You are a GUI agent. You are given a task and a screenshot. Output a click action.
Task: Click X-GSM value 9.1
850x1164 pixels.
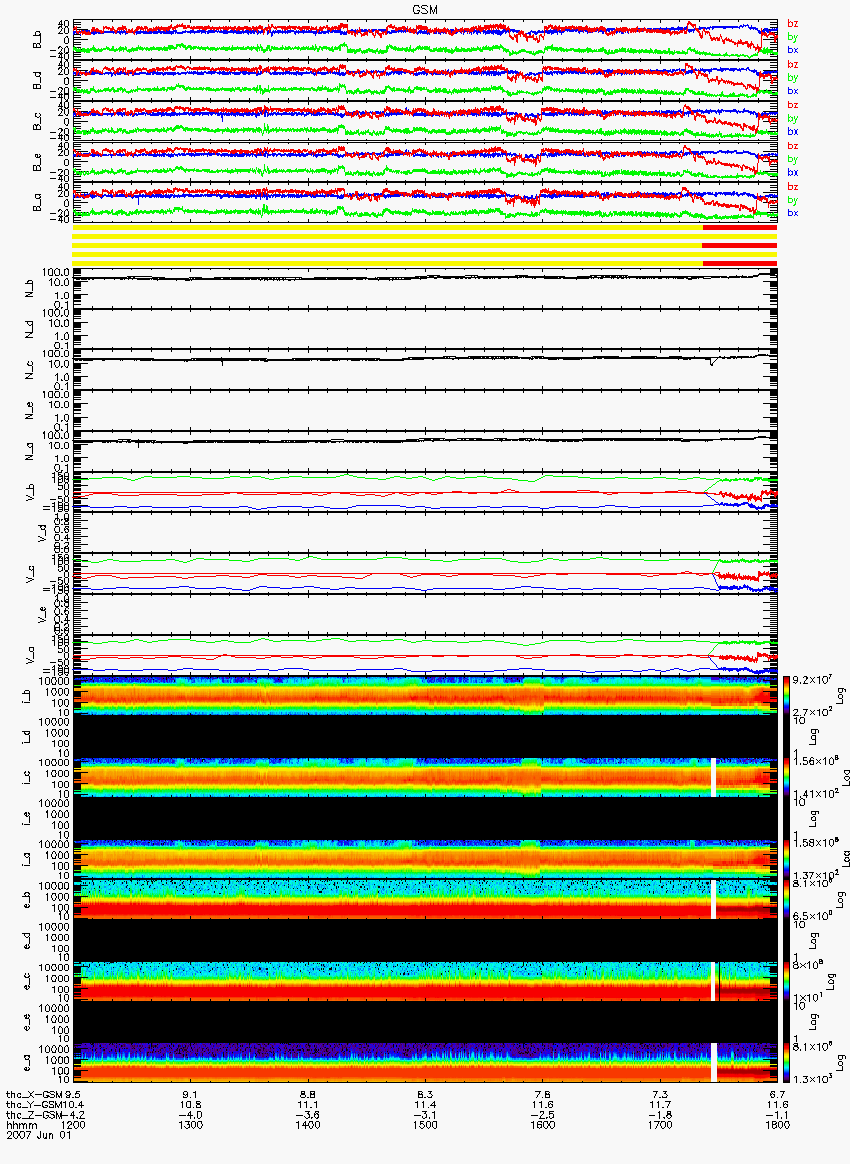click(192, 1095)
